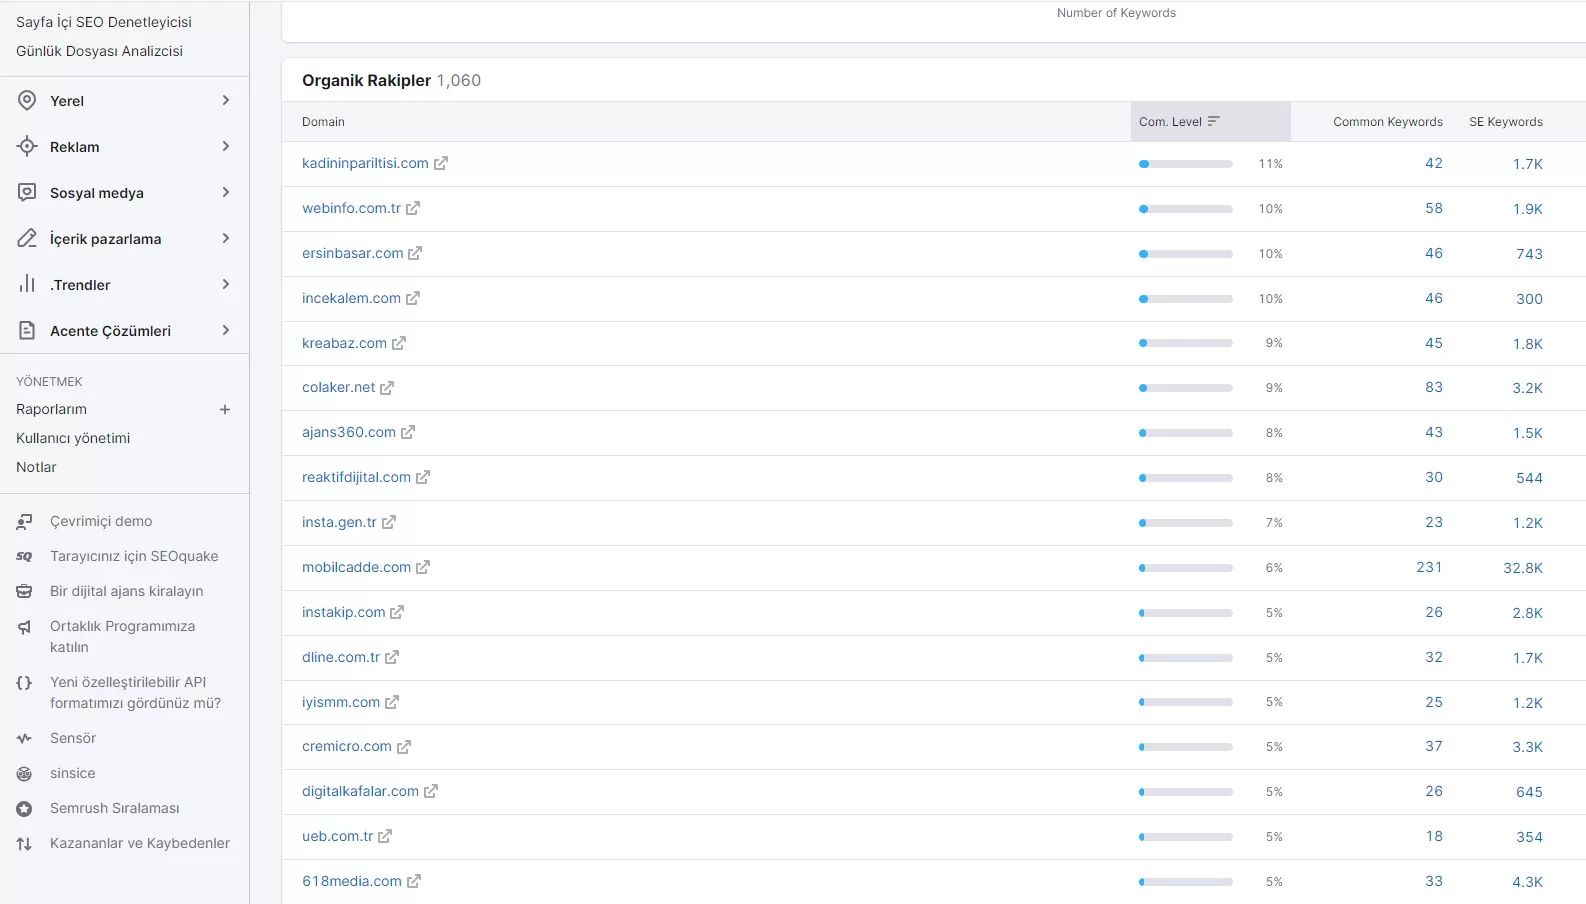The width and height of the screenshot is (1586, 904).
Task: Open sinsice in sidebar
Action: (x=73, y=773)
